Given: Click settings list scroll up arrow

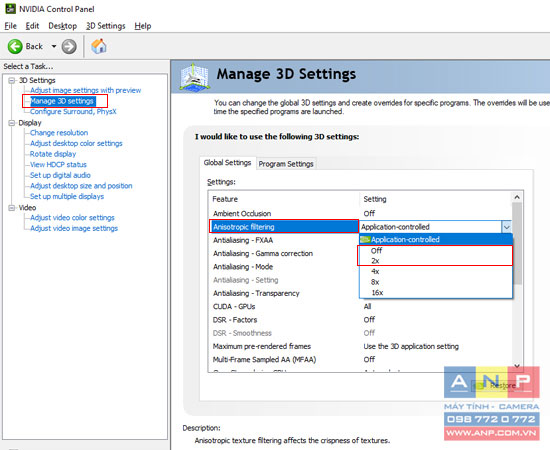Looking at the screenshot, I should click(517, 197).
